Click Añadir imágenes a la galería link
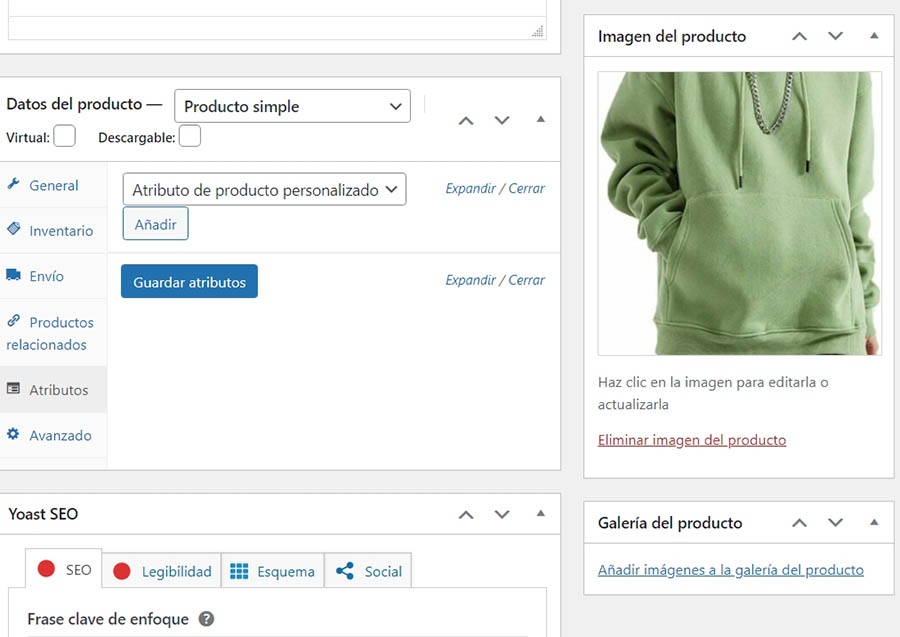900x637 pixels. 730,570
